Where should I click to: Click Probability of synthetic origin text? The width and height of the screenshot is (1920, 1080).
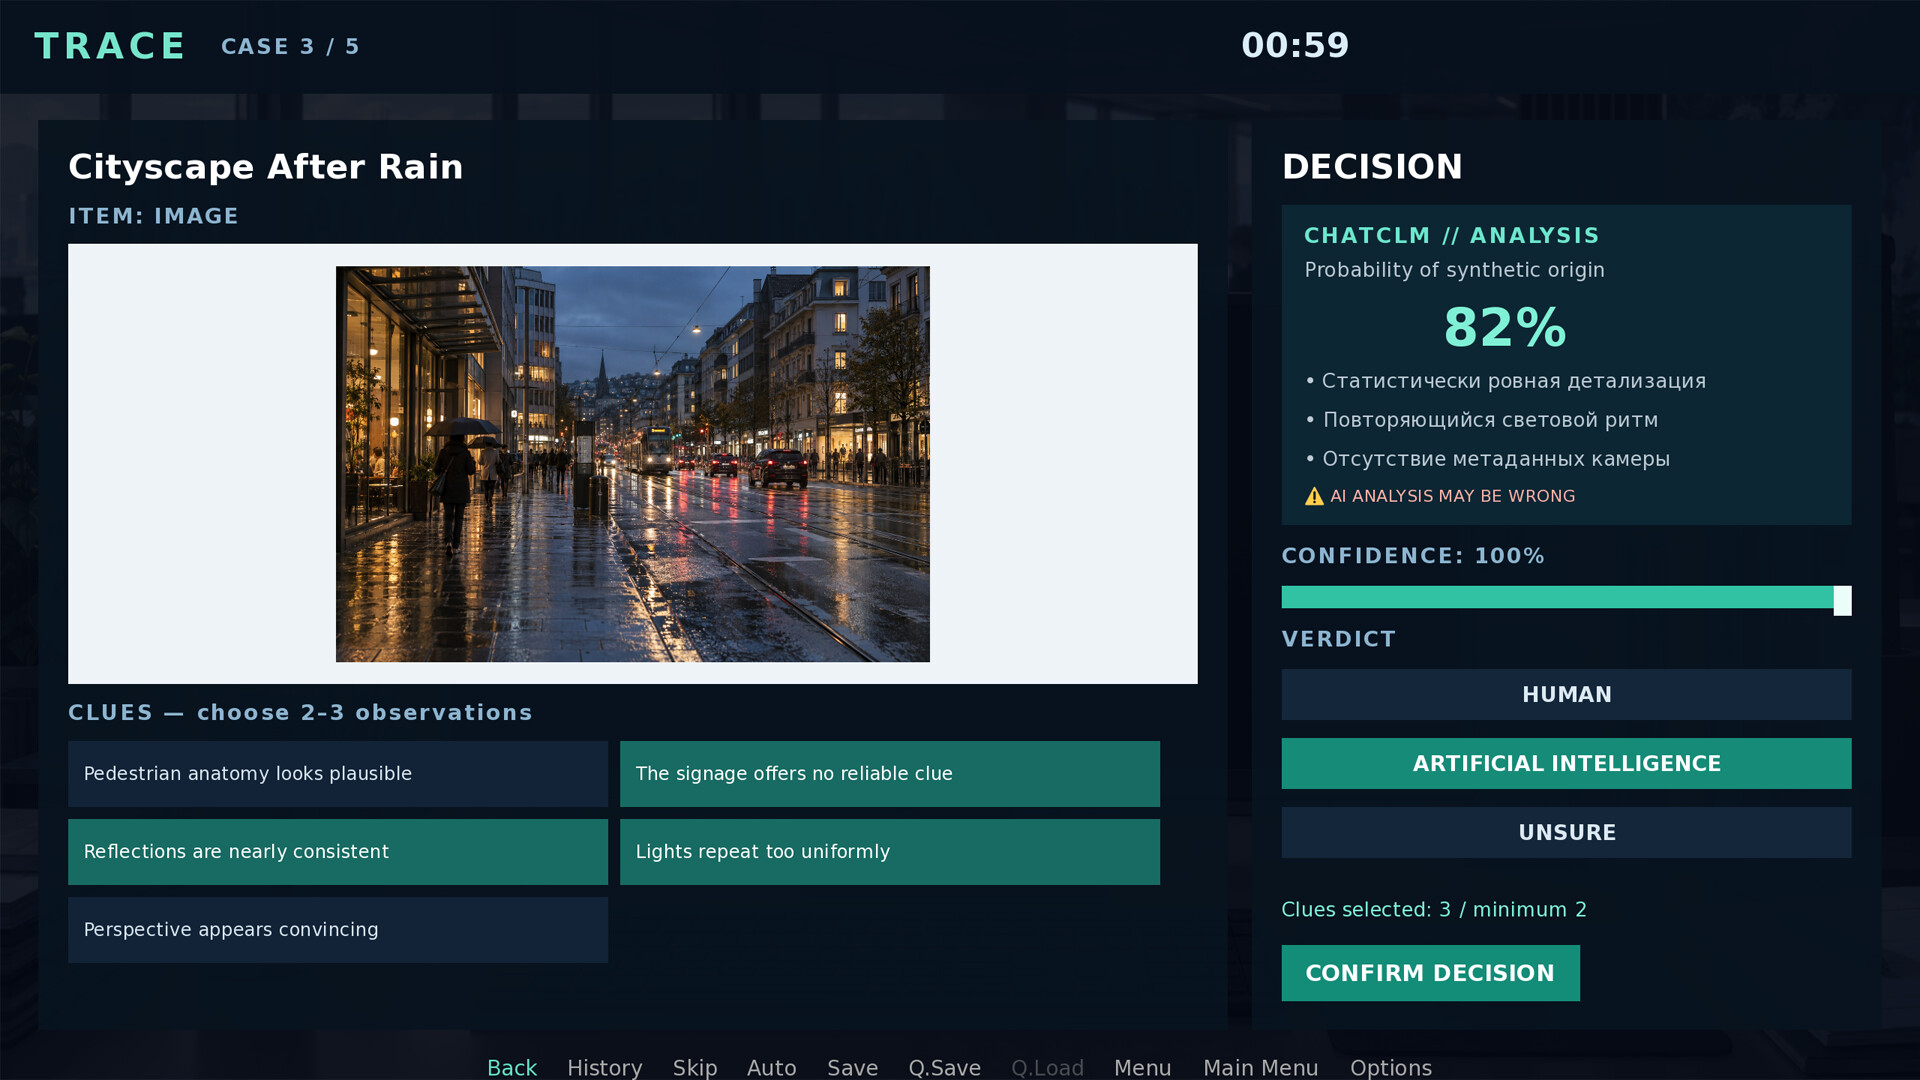tap(1455, 270)
